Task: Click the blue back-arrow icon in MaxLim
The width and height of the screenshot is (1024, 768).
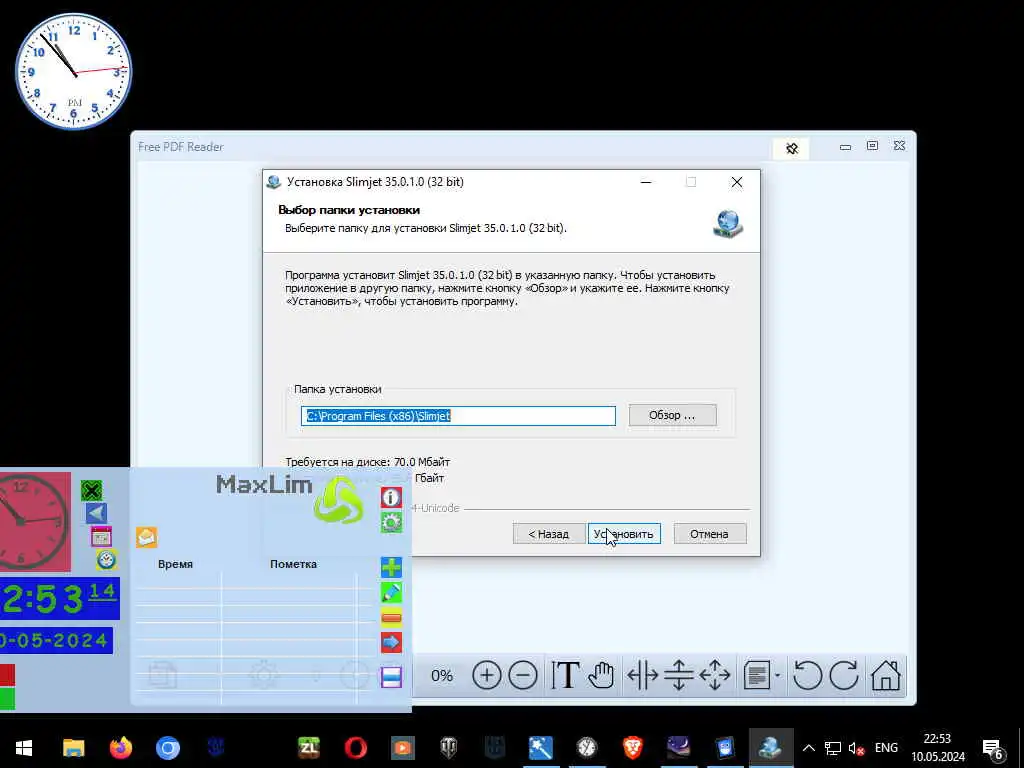Action: [97, 513]
